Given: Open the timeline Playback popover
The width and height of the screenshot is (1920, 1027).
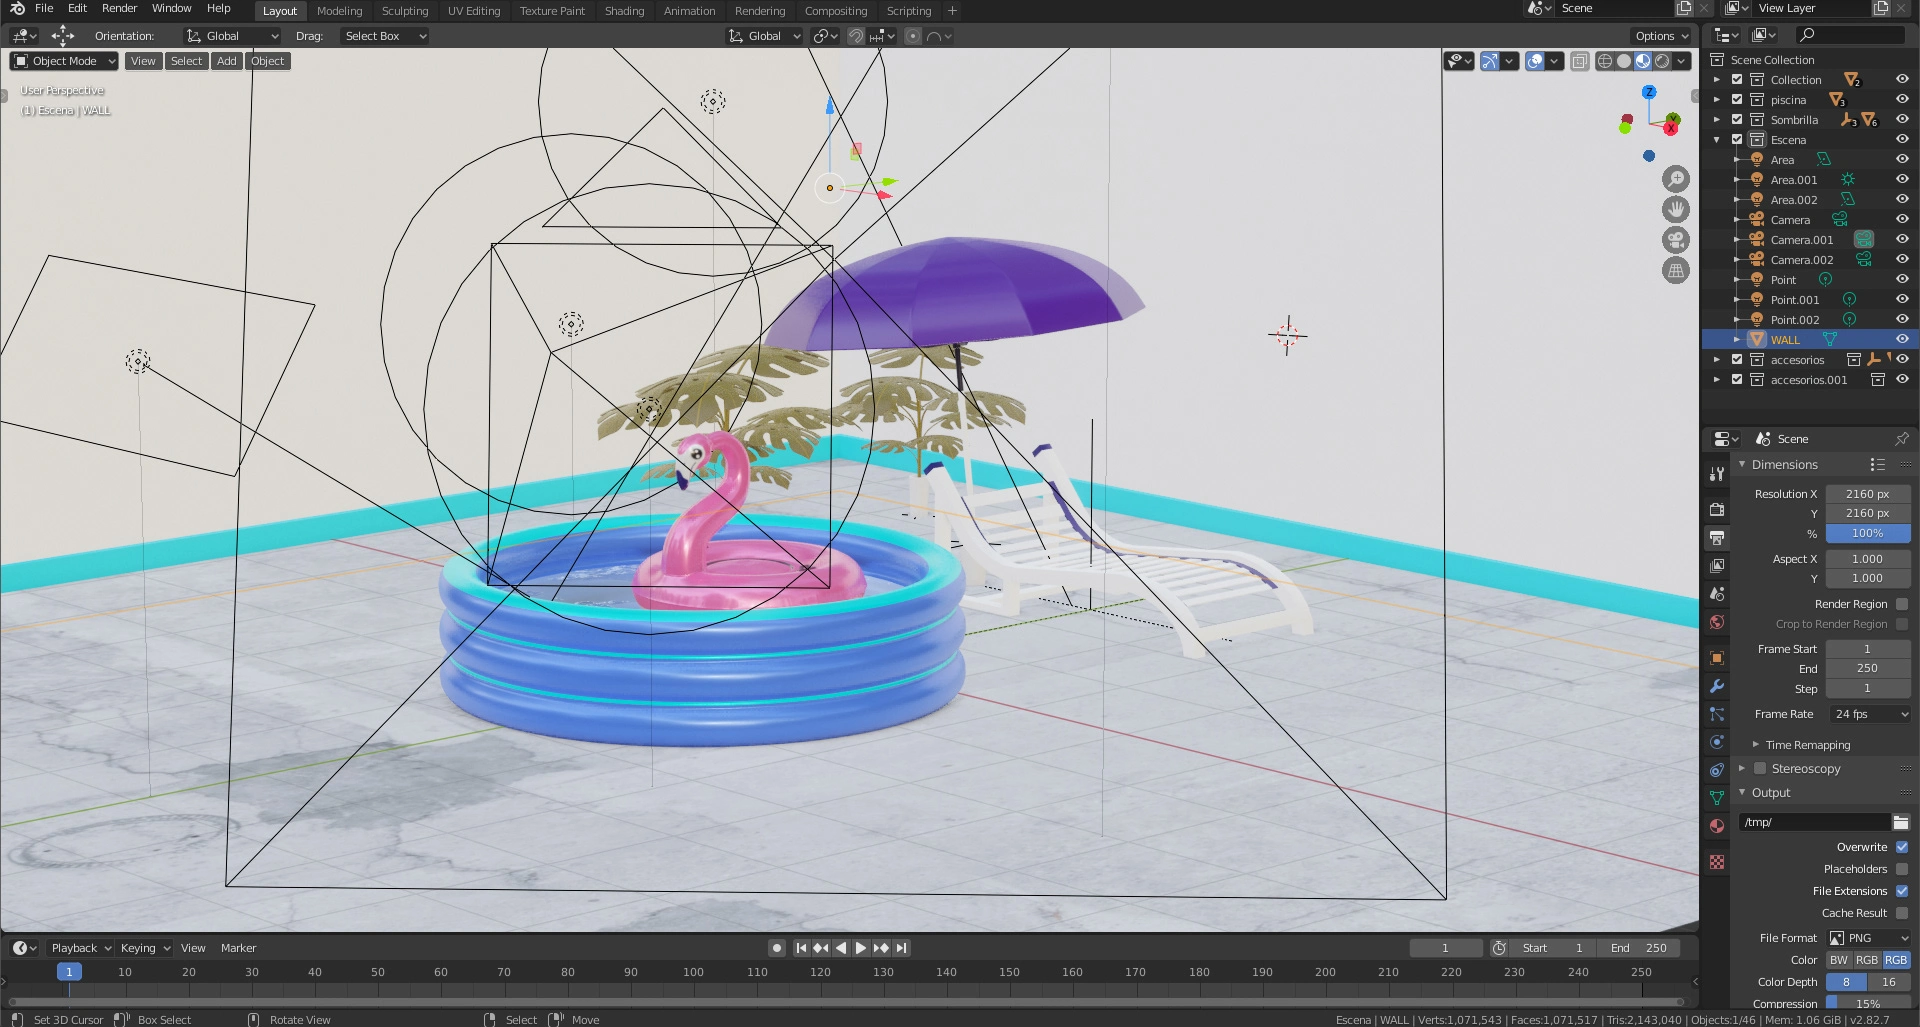Looking at the screenshot, I should pos(80,948).
